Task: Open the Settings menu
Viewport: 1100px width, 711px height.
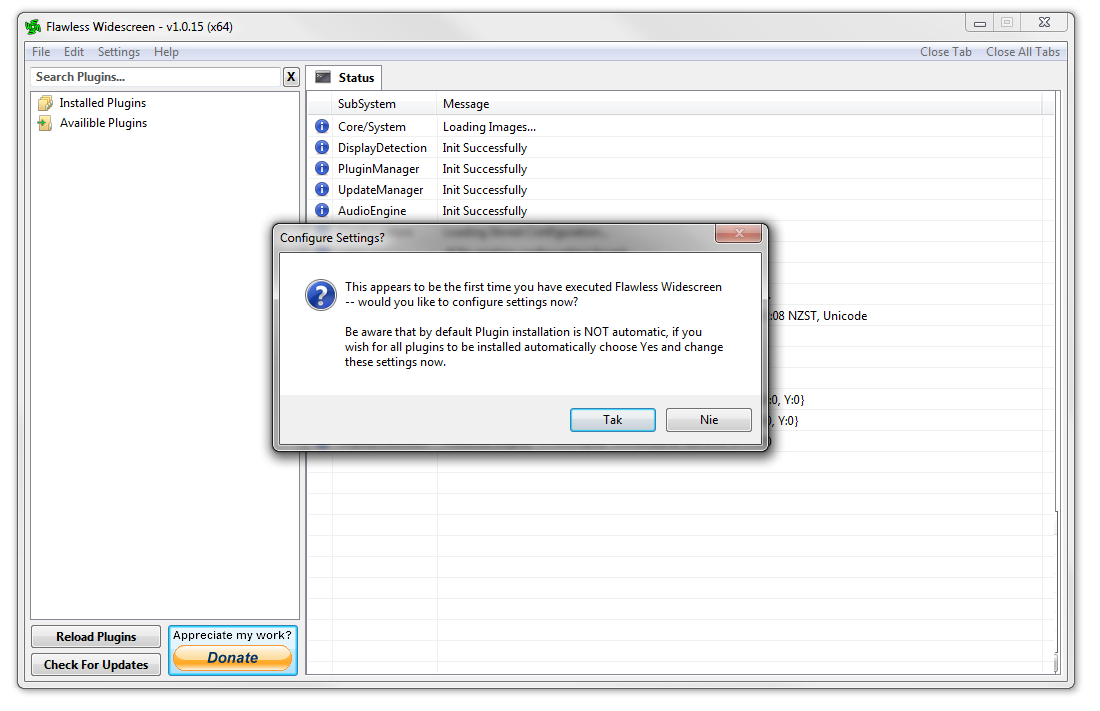Action: coord(119,52)
